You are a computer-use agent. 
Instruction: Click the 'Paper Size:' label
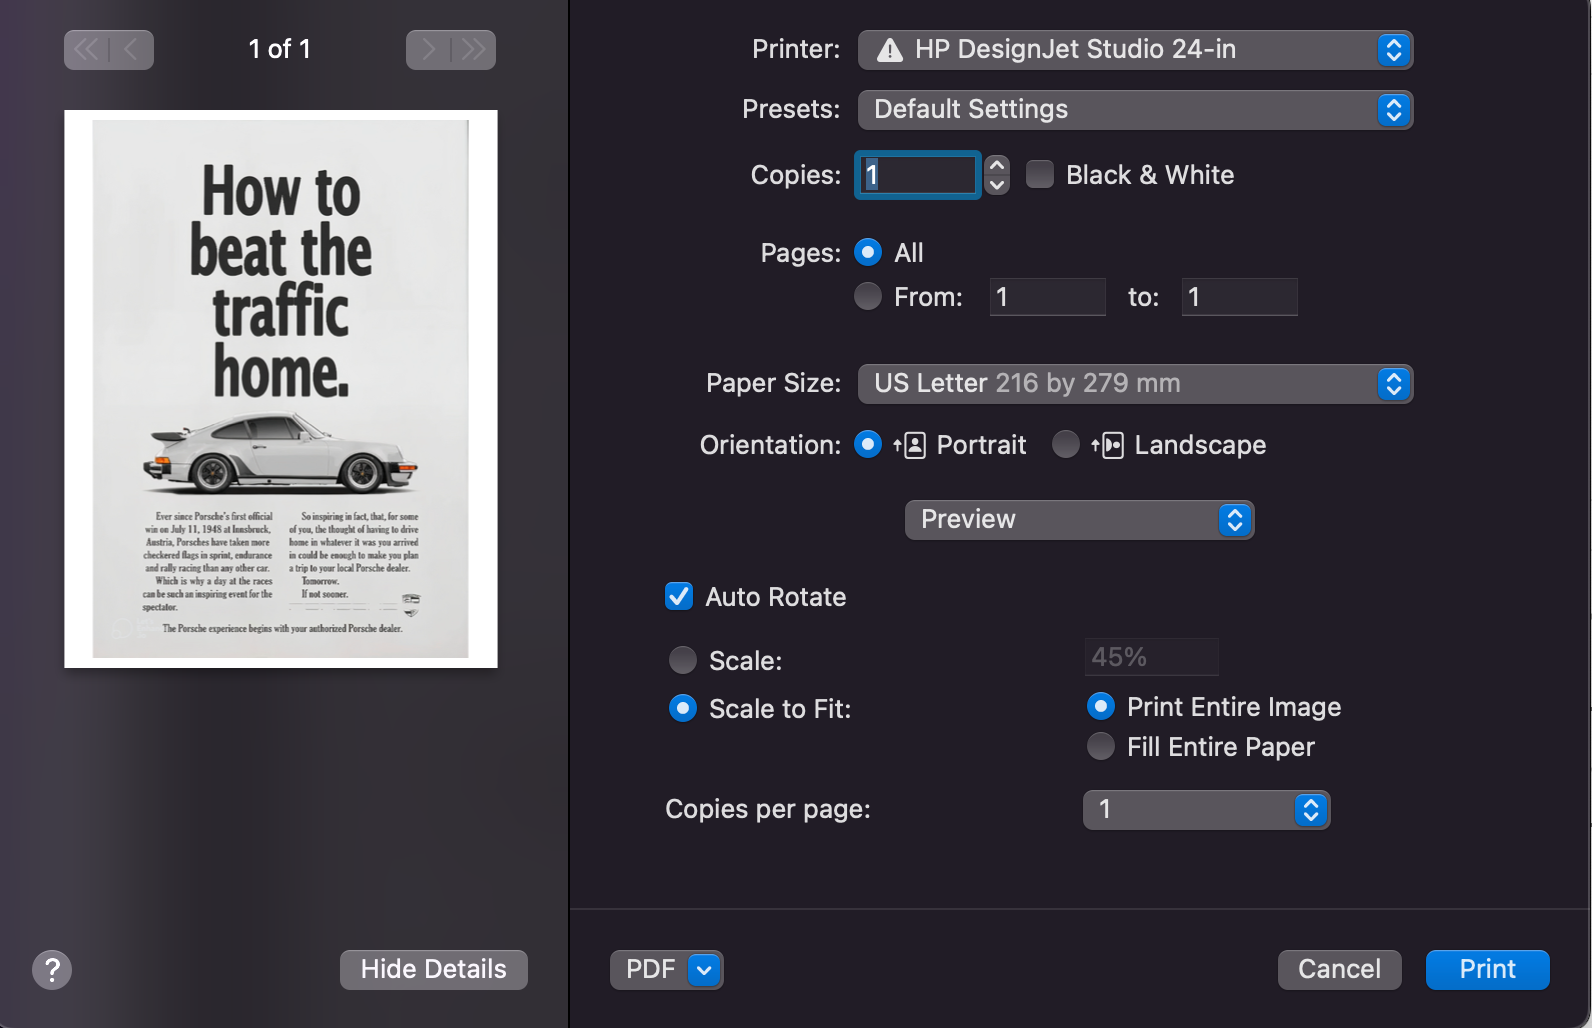point(773,383)
